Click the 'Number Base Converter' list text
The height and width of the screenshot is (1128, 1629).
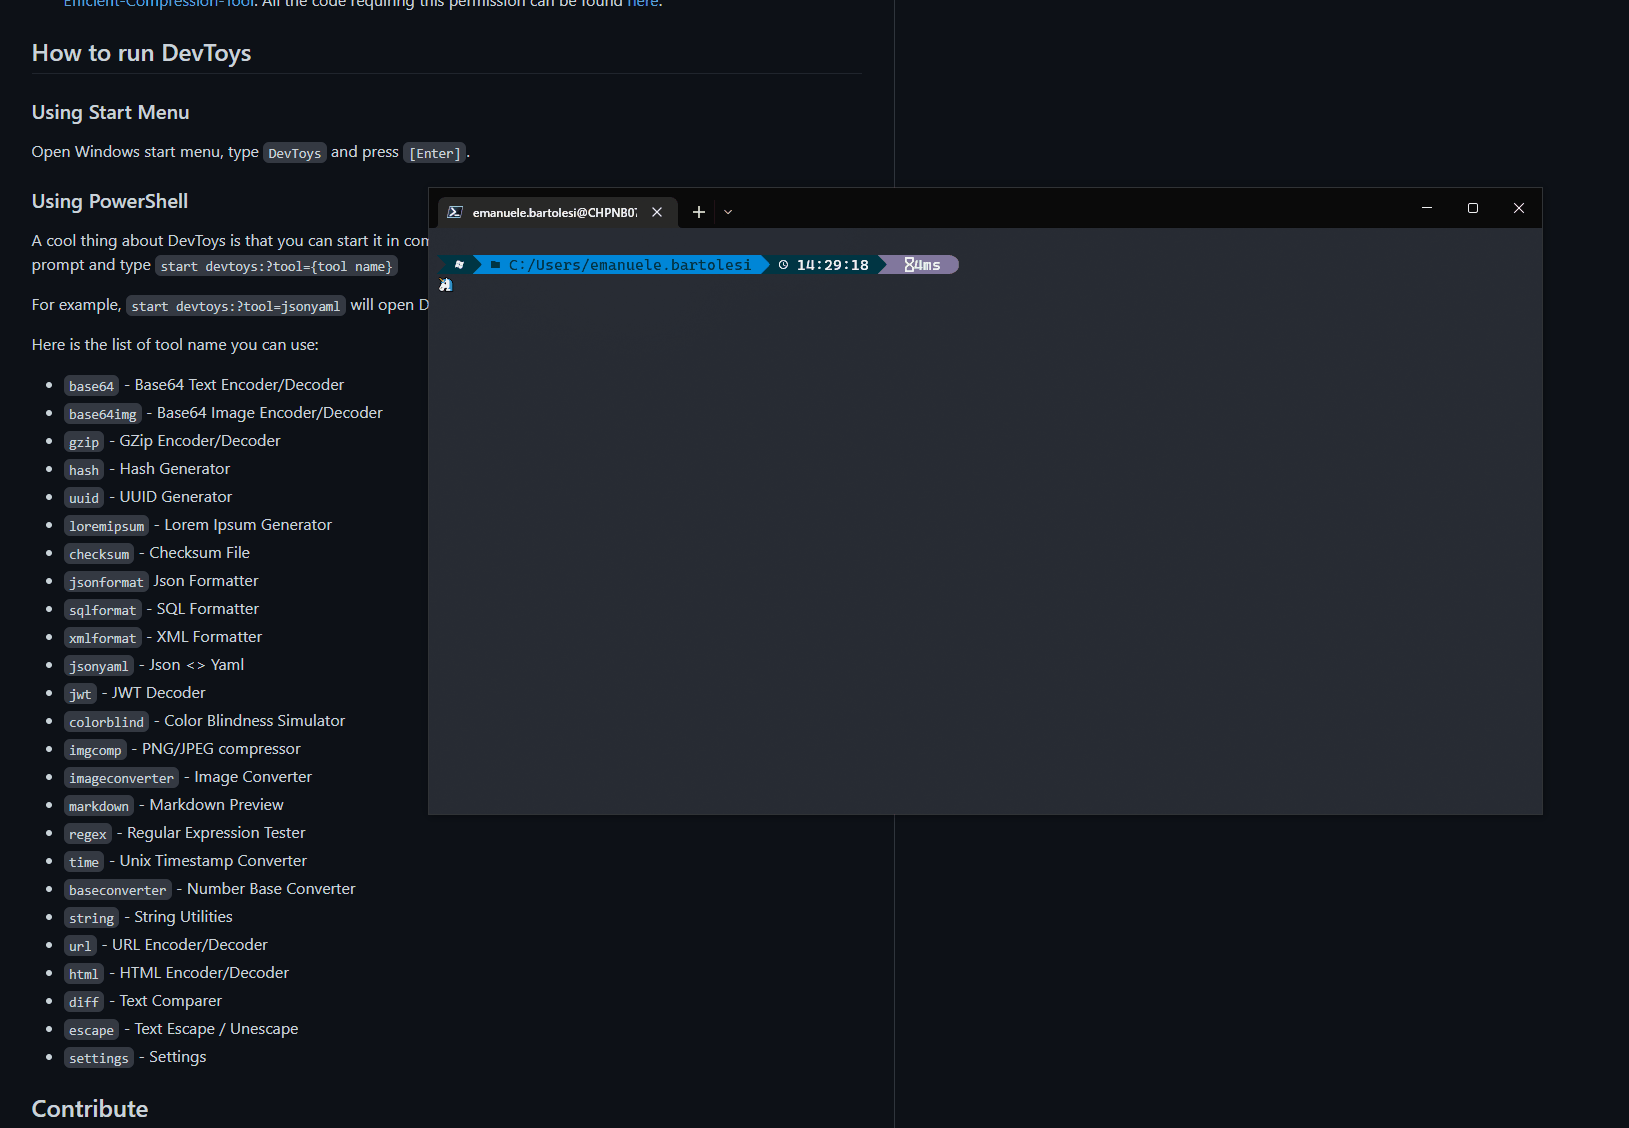click(271, 889)
